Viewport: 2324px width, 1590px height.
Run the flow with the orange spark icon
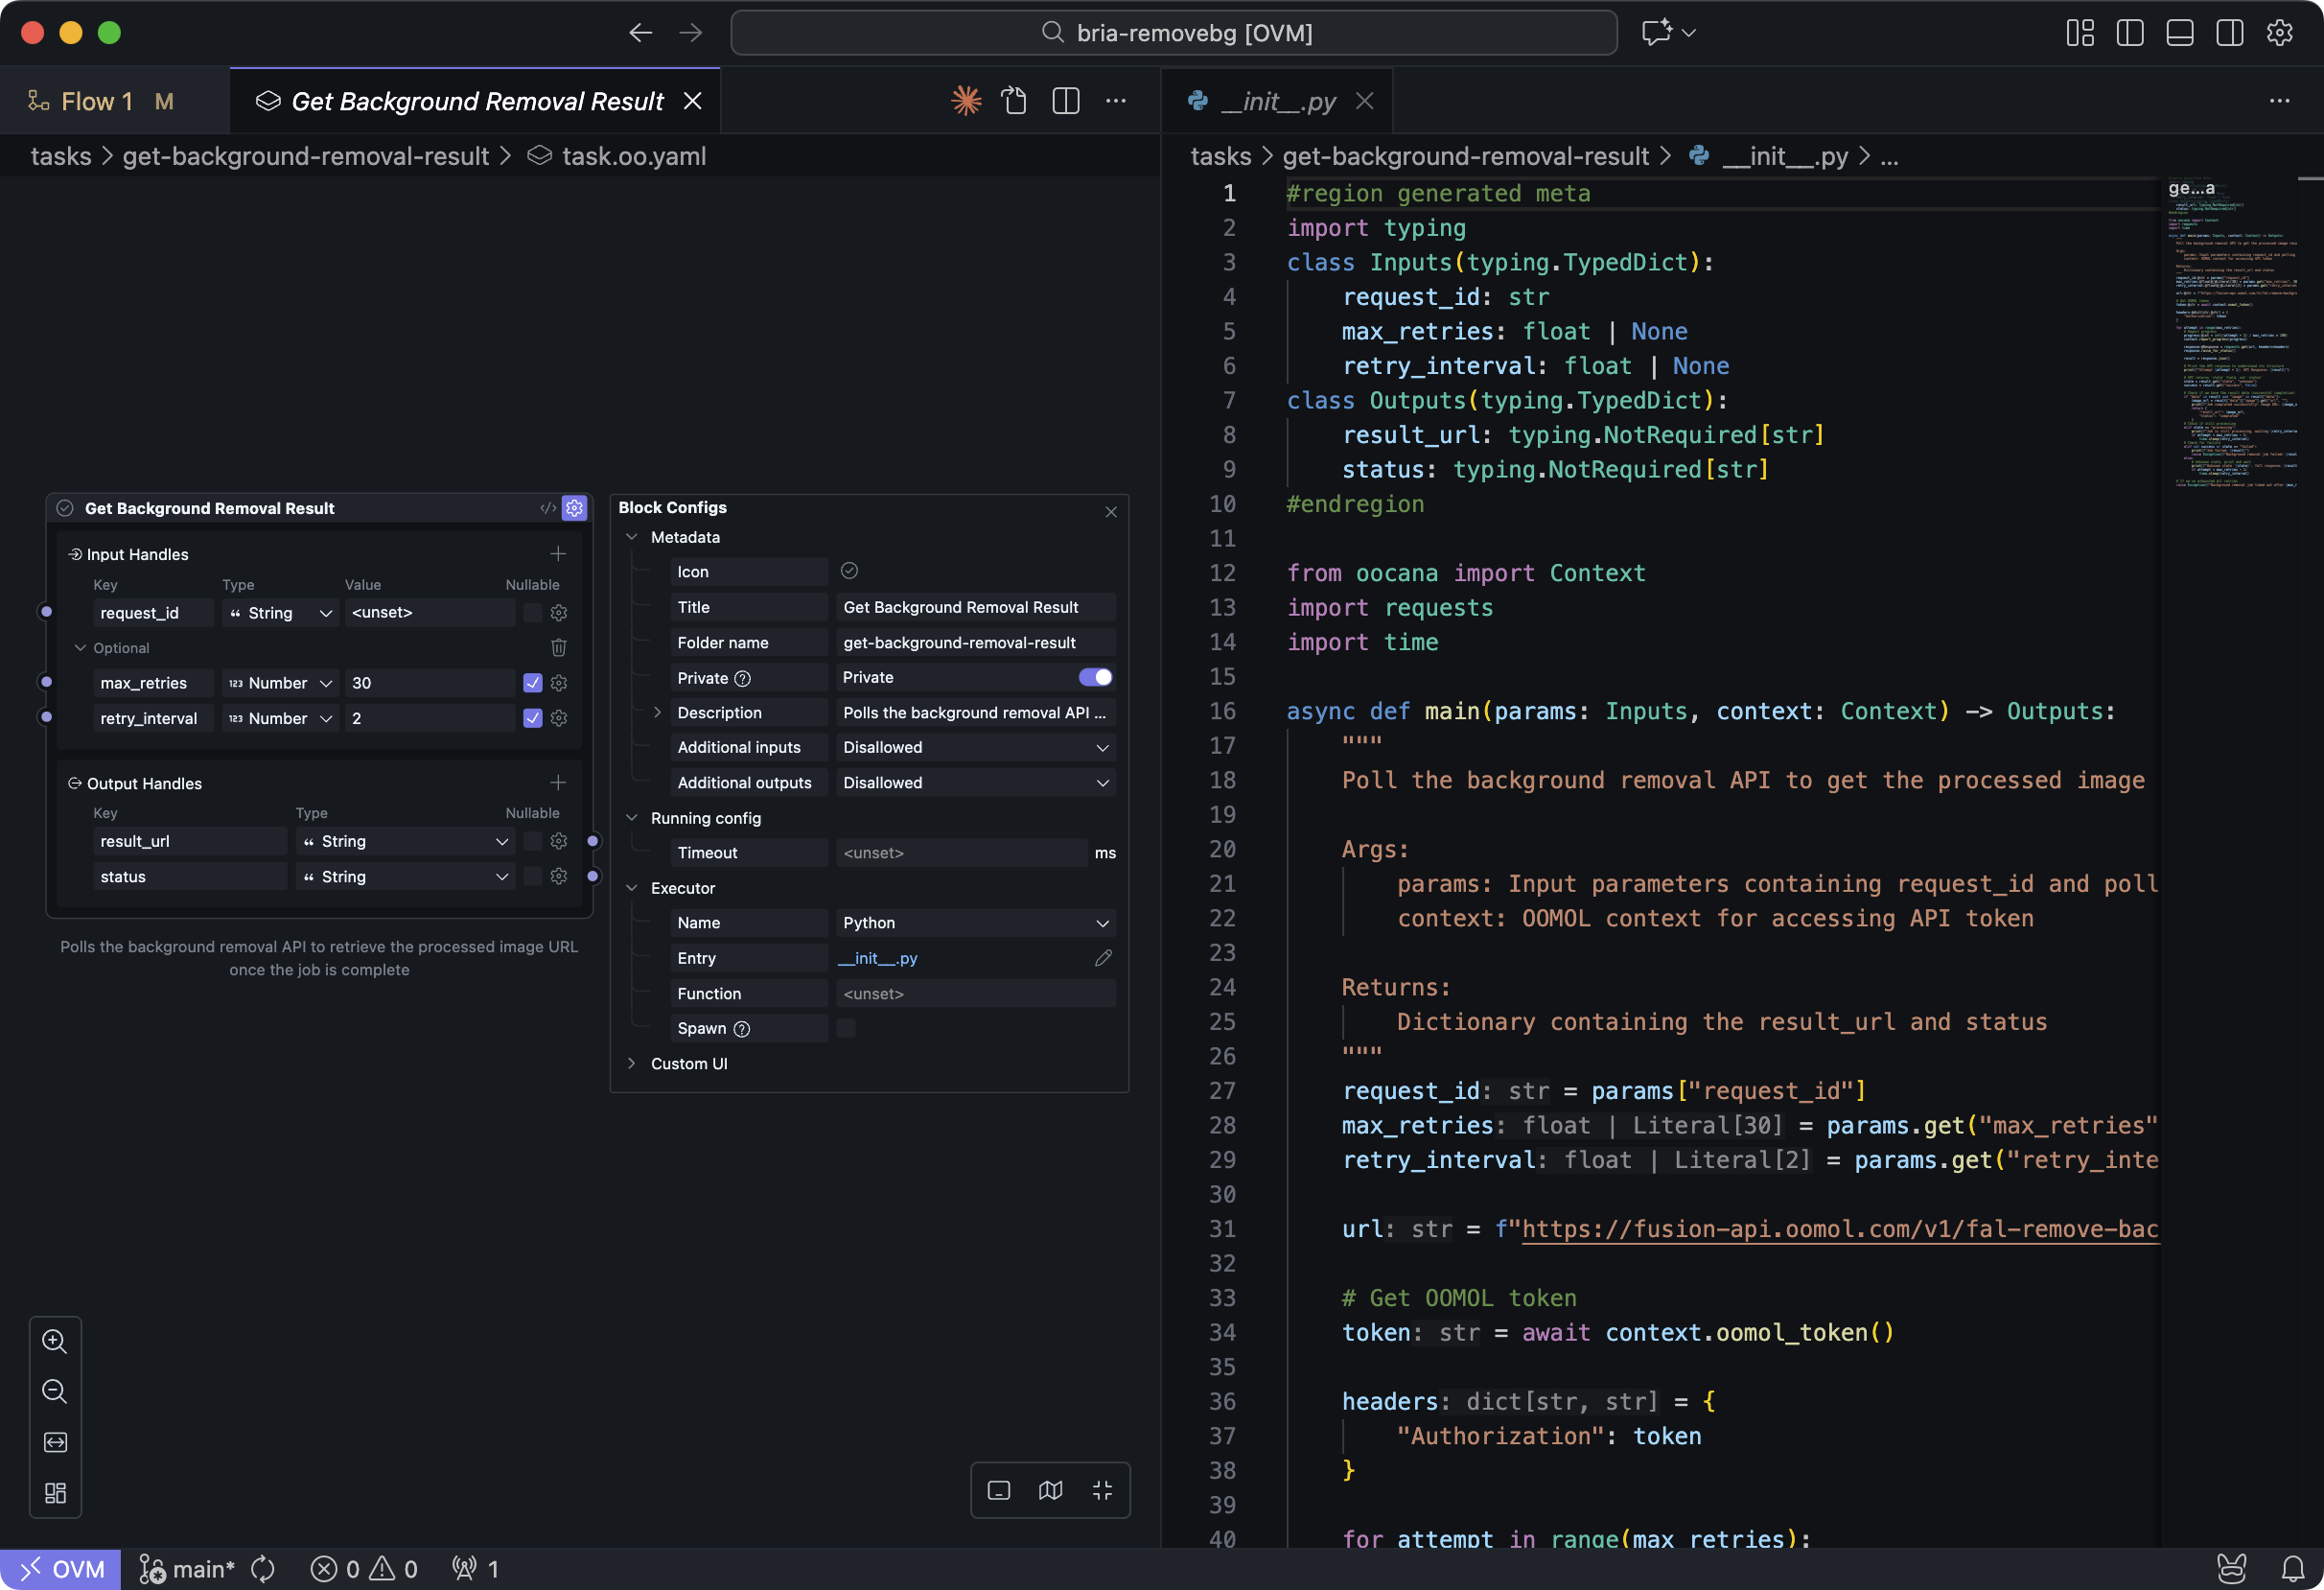tap(966, 100)
